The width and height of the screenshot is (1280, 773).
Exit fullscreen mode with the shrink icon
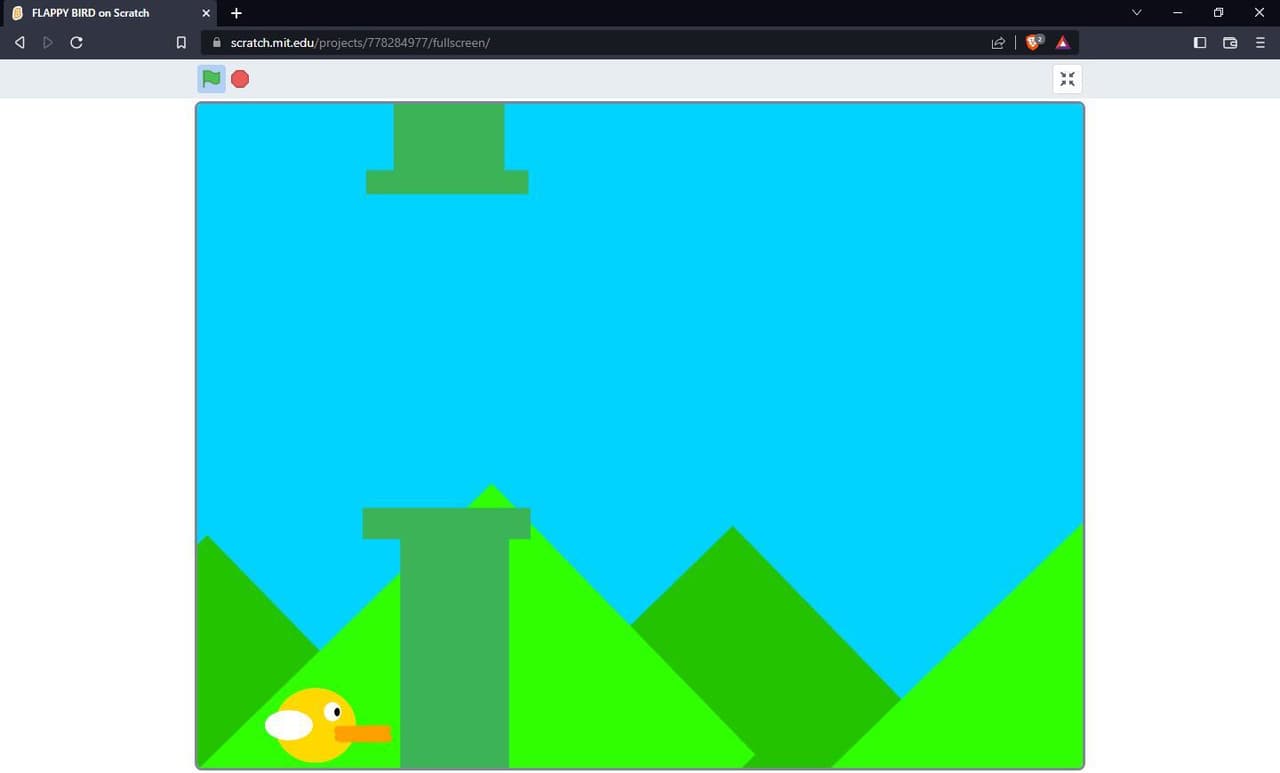[1067, 79]
